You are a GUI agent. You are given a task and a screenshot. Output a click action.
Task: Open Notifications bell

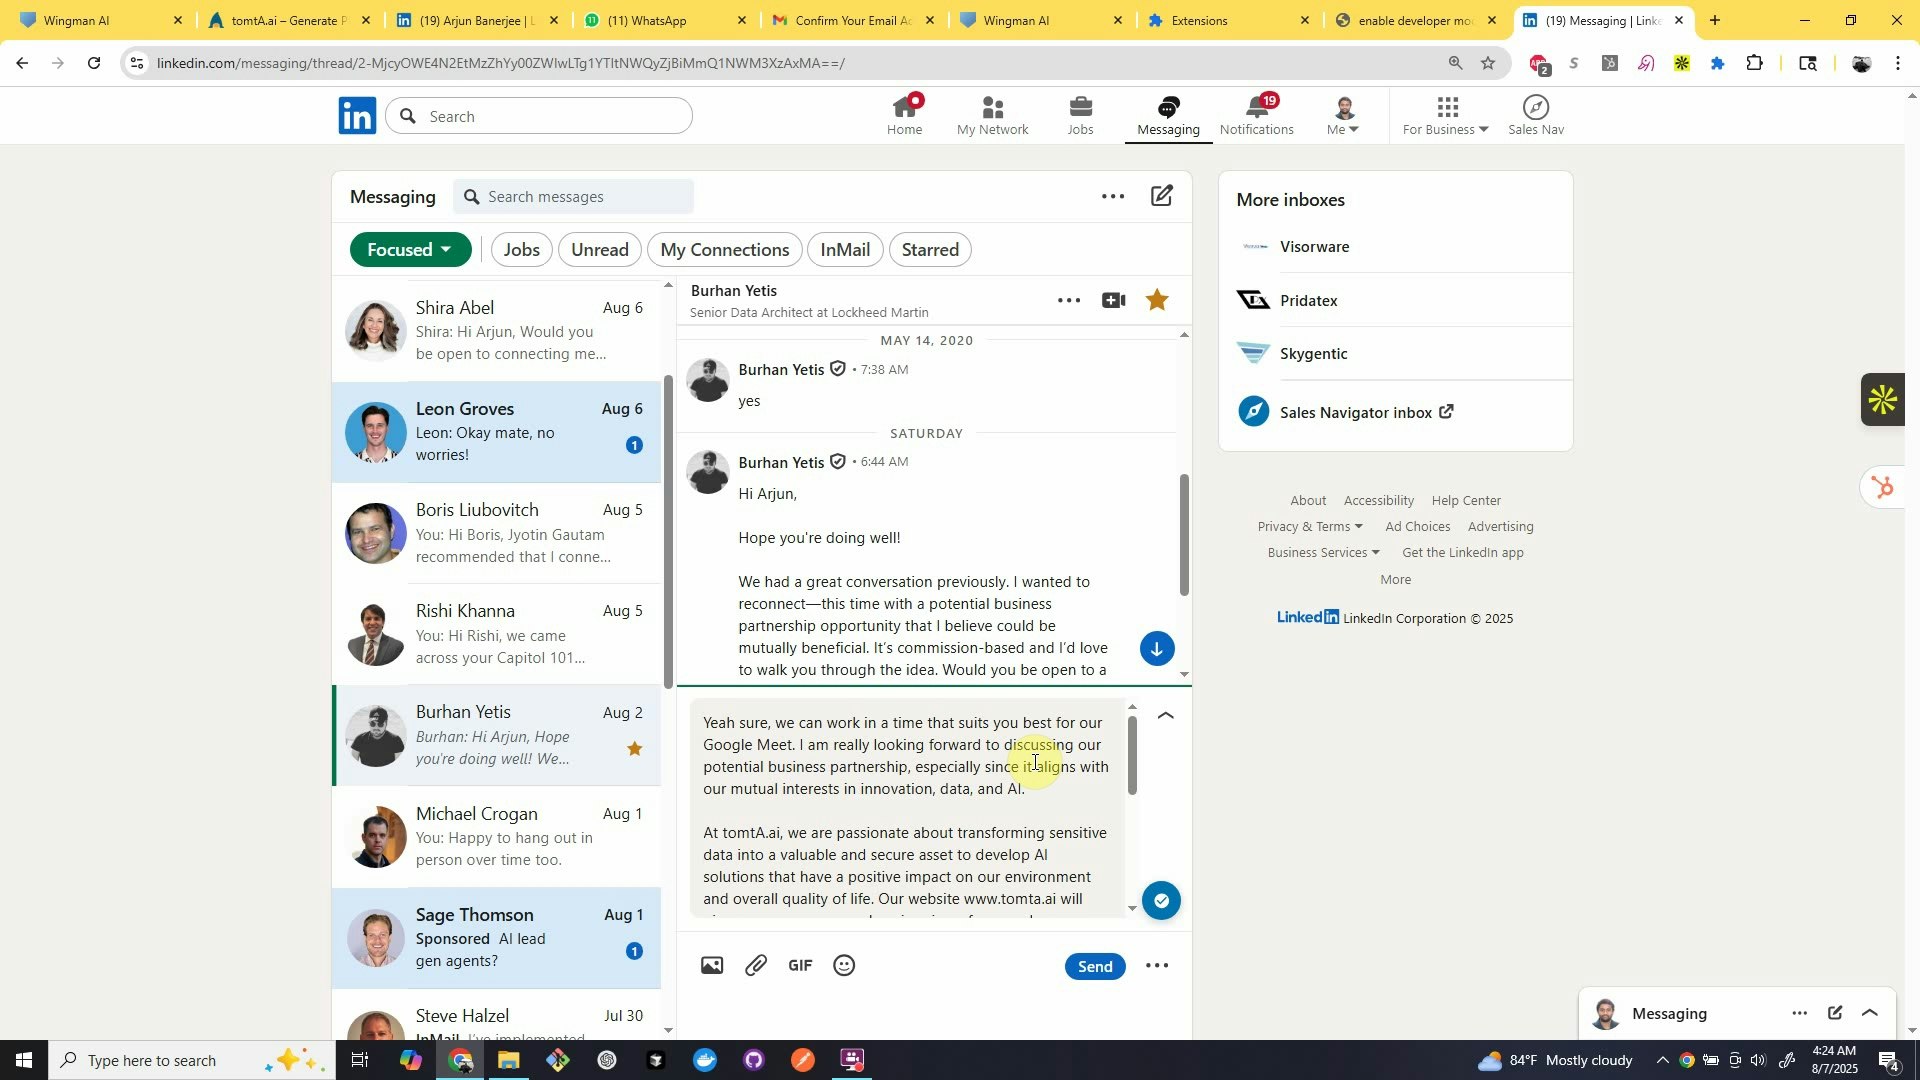click(x=1257, y=116)
